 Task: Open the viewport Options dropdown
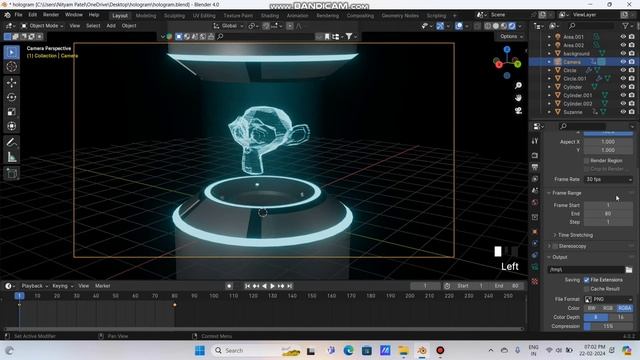coord(511,36)
